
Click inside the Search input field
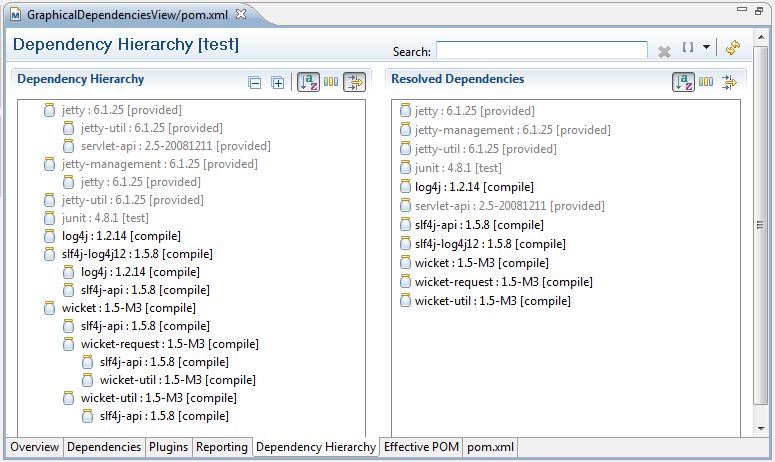[x=541, y=50]
